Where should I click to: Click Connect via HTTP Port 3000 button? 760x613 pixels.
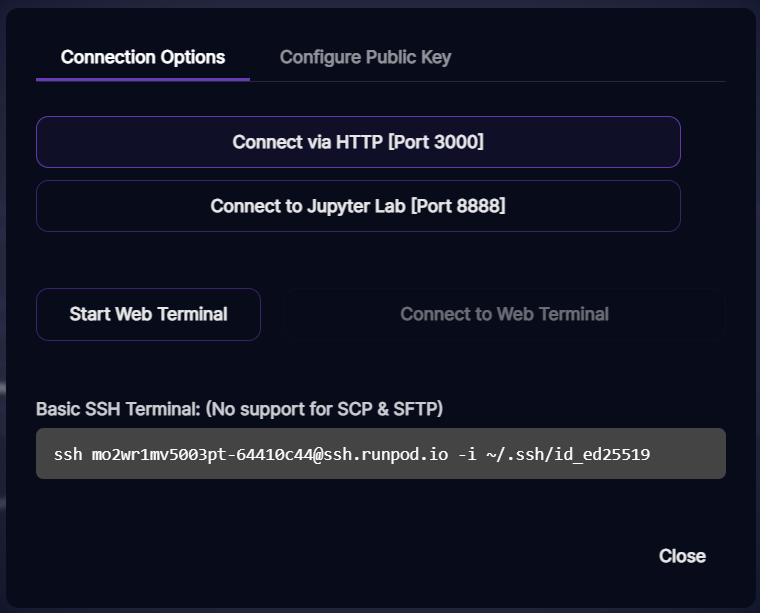click(x=358, y=142)
